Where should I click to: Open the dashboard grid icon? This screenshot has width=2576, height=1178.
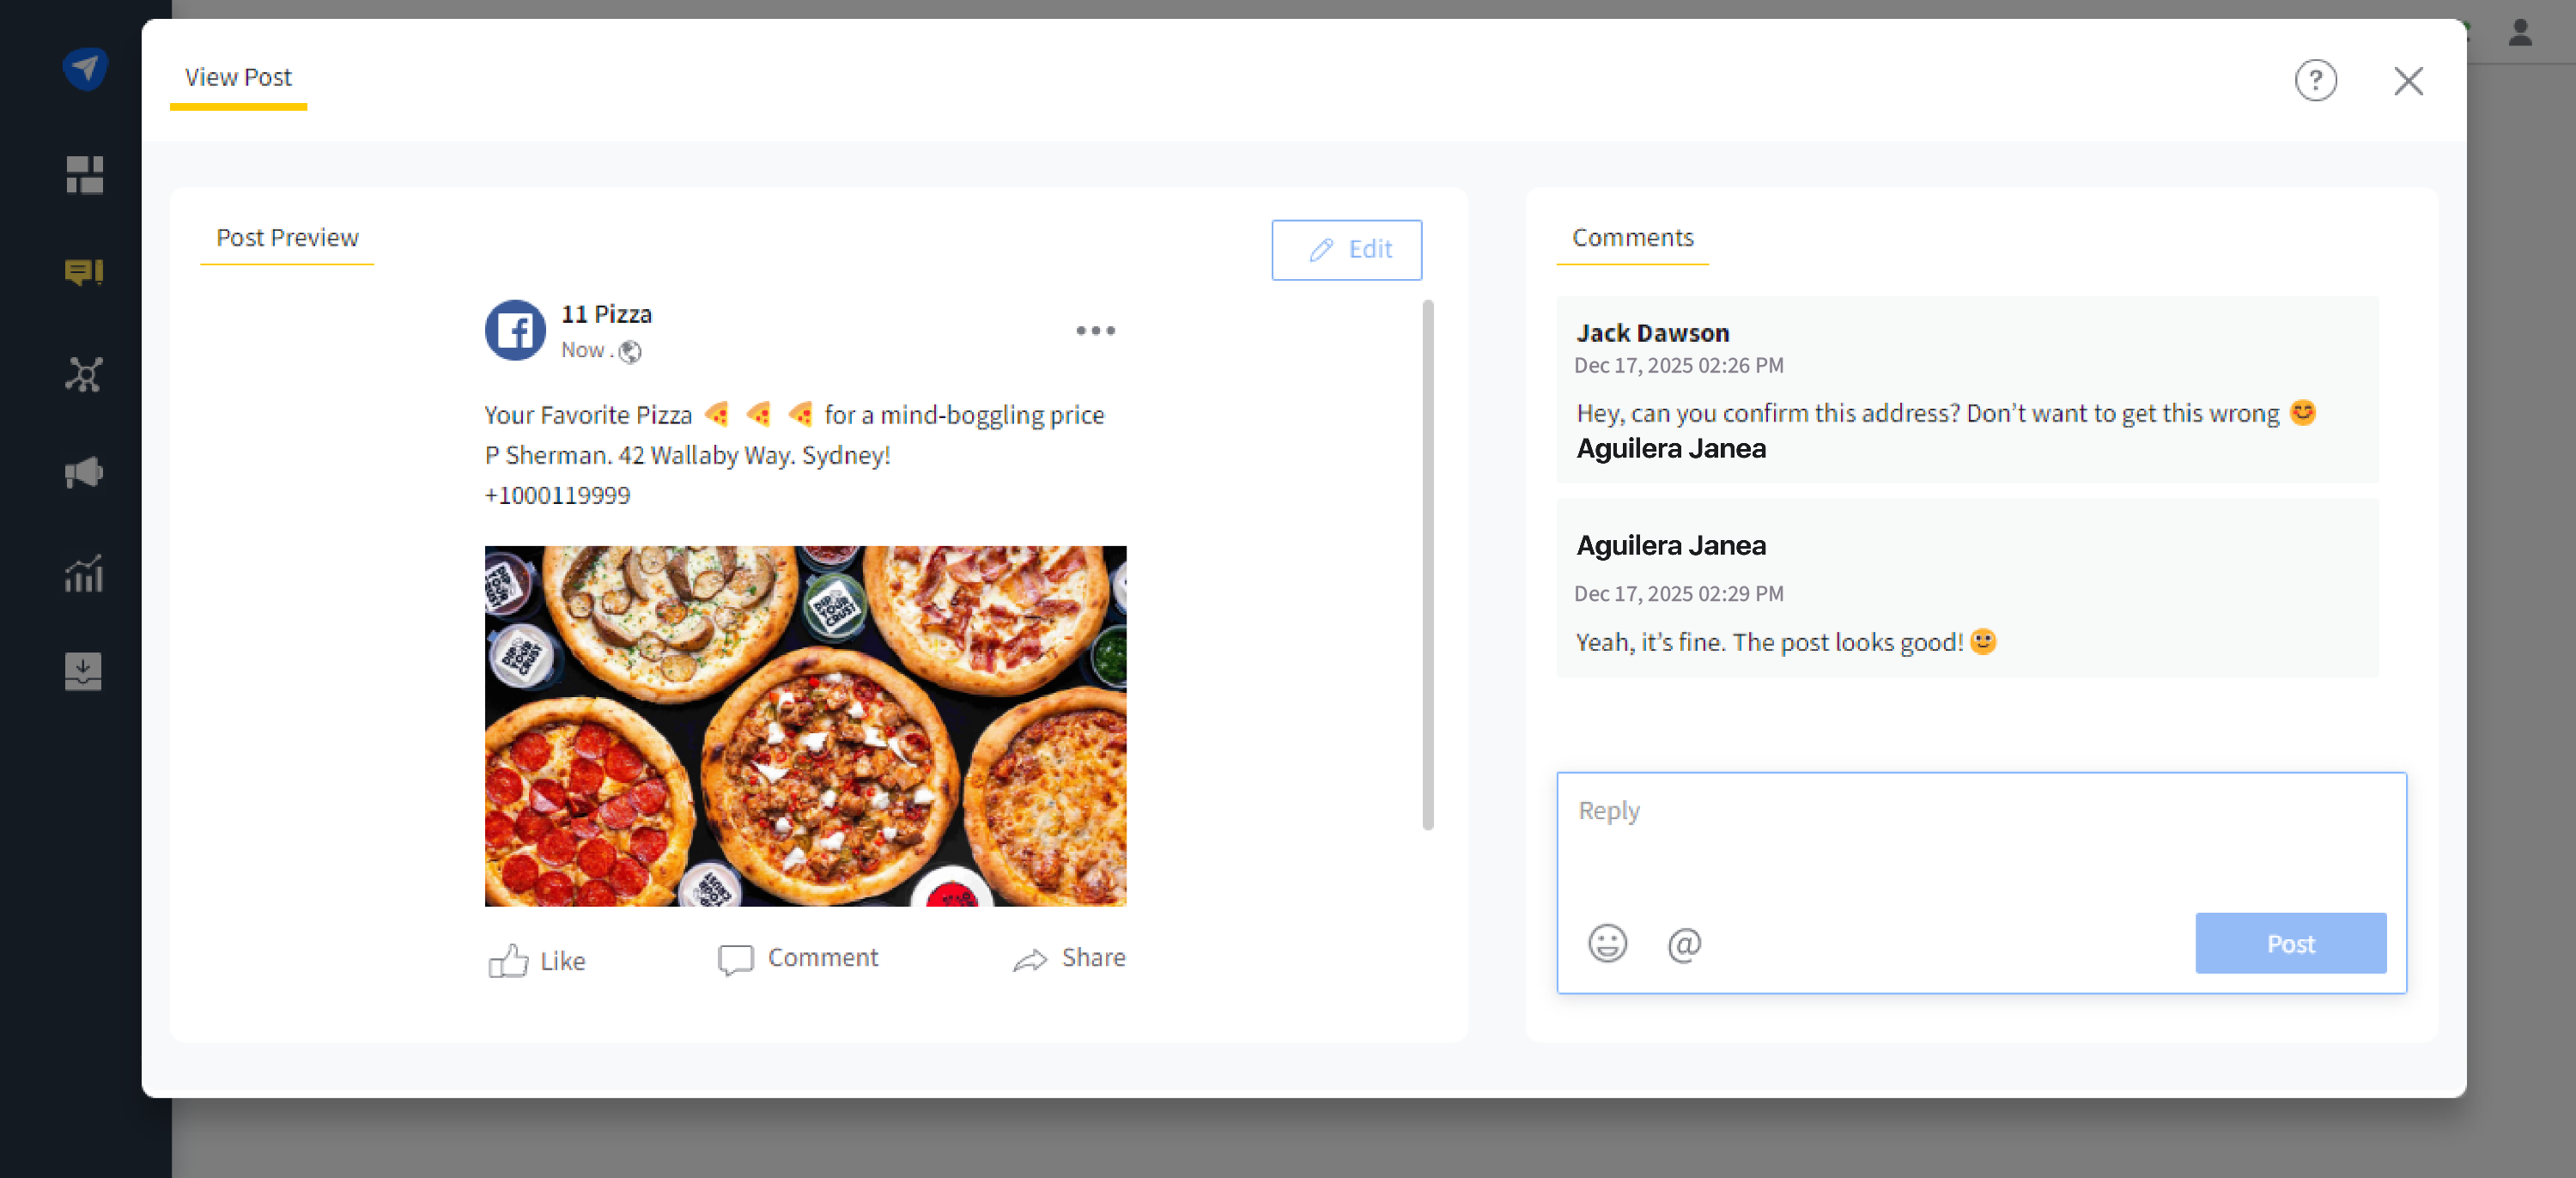(85, 175)
